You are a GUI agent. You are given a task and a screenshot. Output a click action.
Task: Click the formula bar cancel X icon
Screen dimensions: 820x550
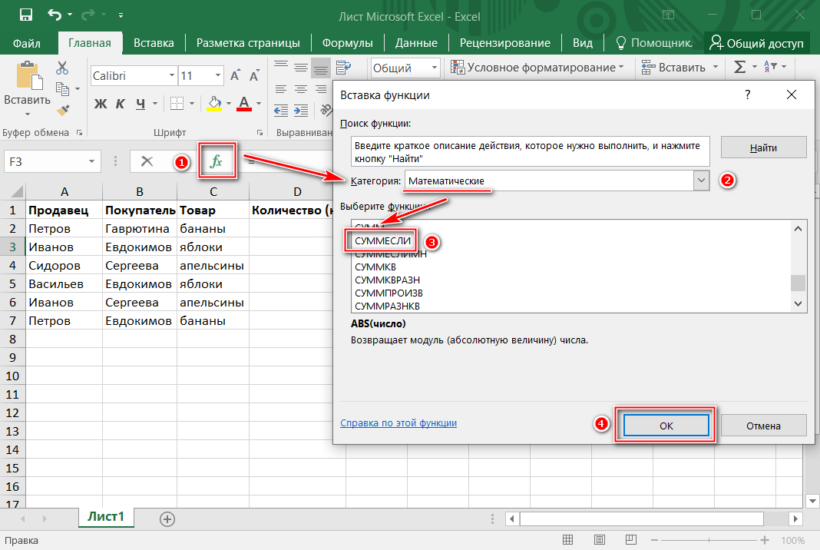point(147,161)
